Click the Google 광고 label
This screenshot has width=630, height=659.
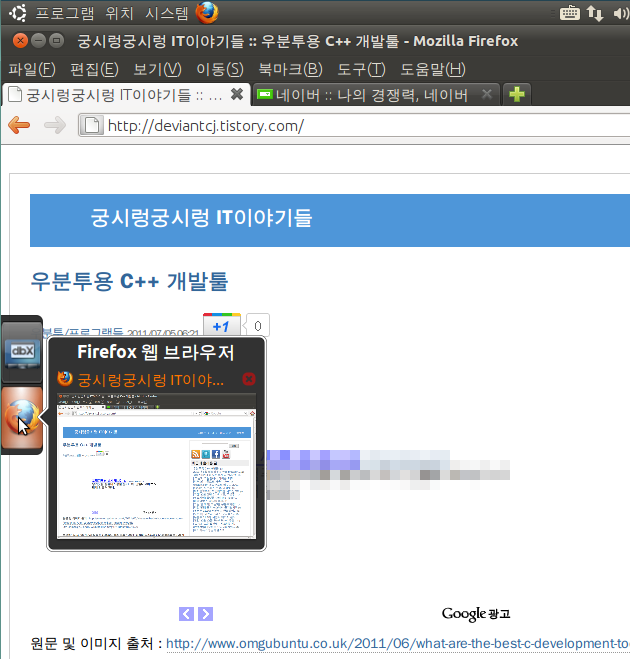(476, 614)
